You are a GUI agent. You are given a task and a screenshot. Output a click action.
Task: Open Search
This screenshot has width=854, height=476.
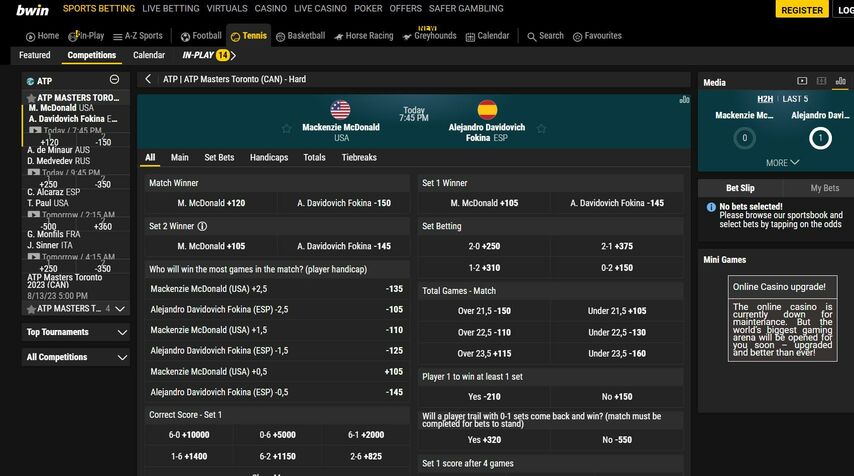545,36
